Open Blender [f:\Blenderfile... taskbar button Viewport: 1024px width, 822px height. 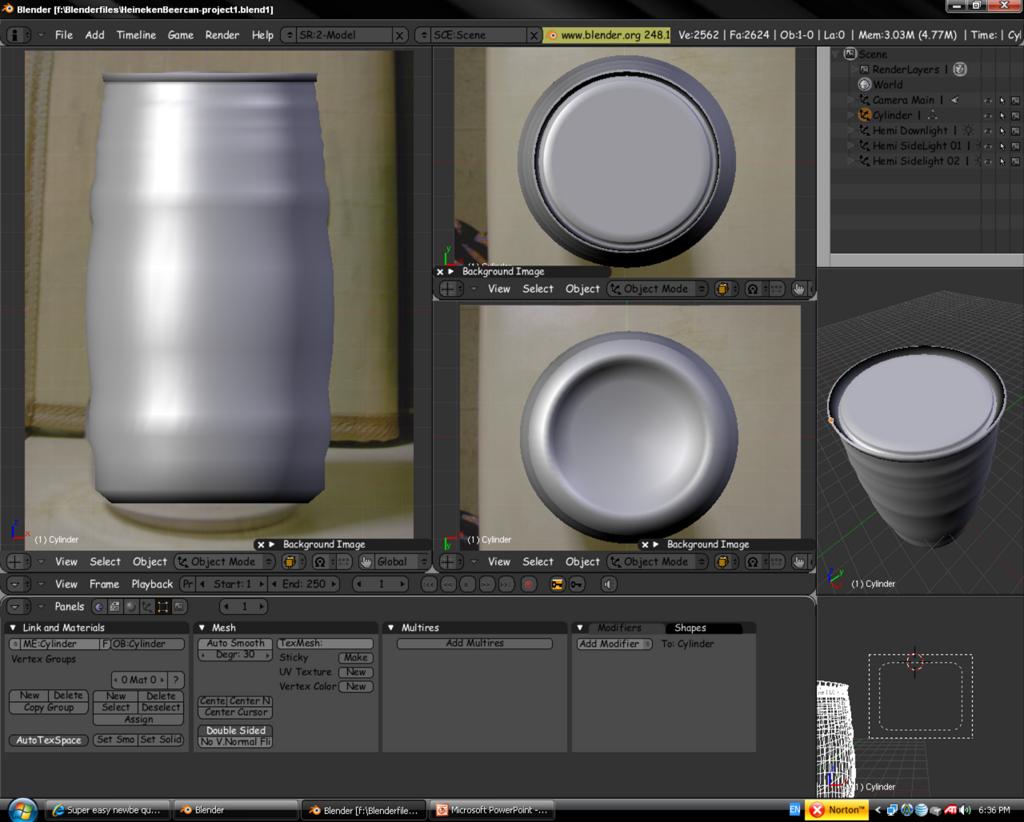pyautogui.click(x=364, y=810)
